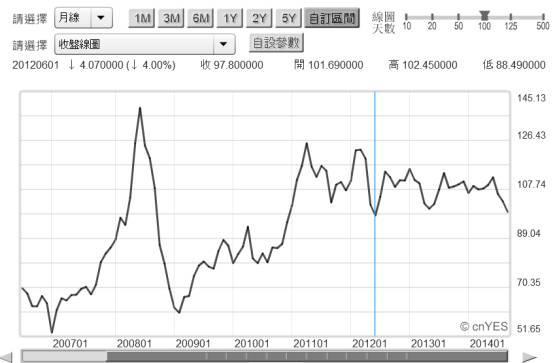Click the 自訂區間 custom range button
Screen dimensions: 553x363
coord(332,18)
